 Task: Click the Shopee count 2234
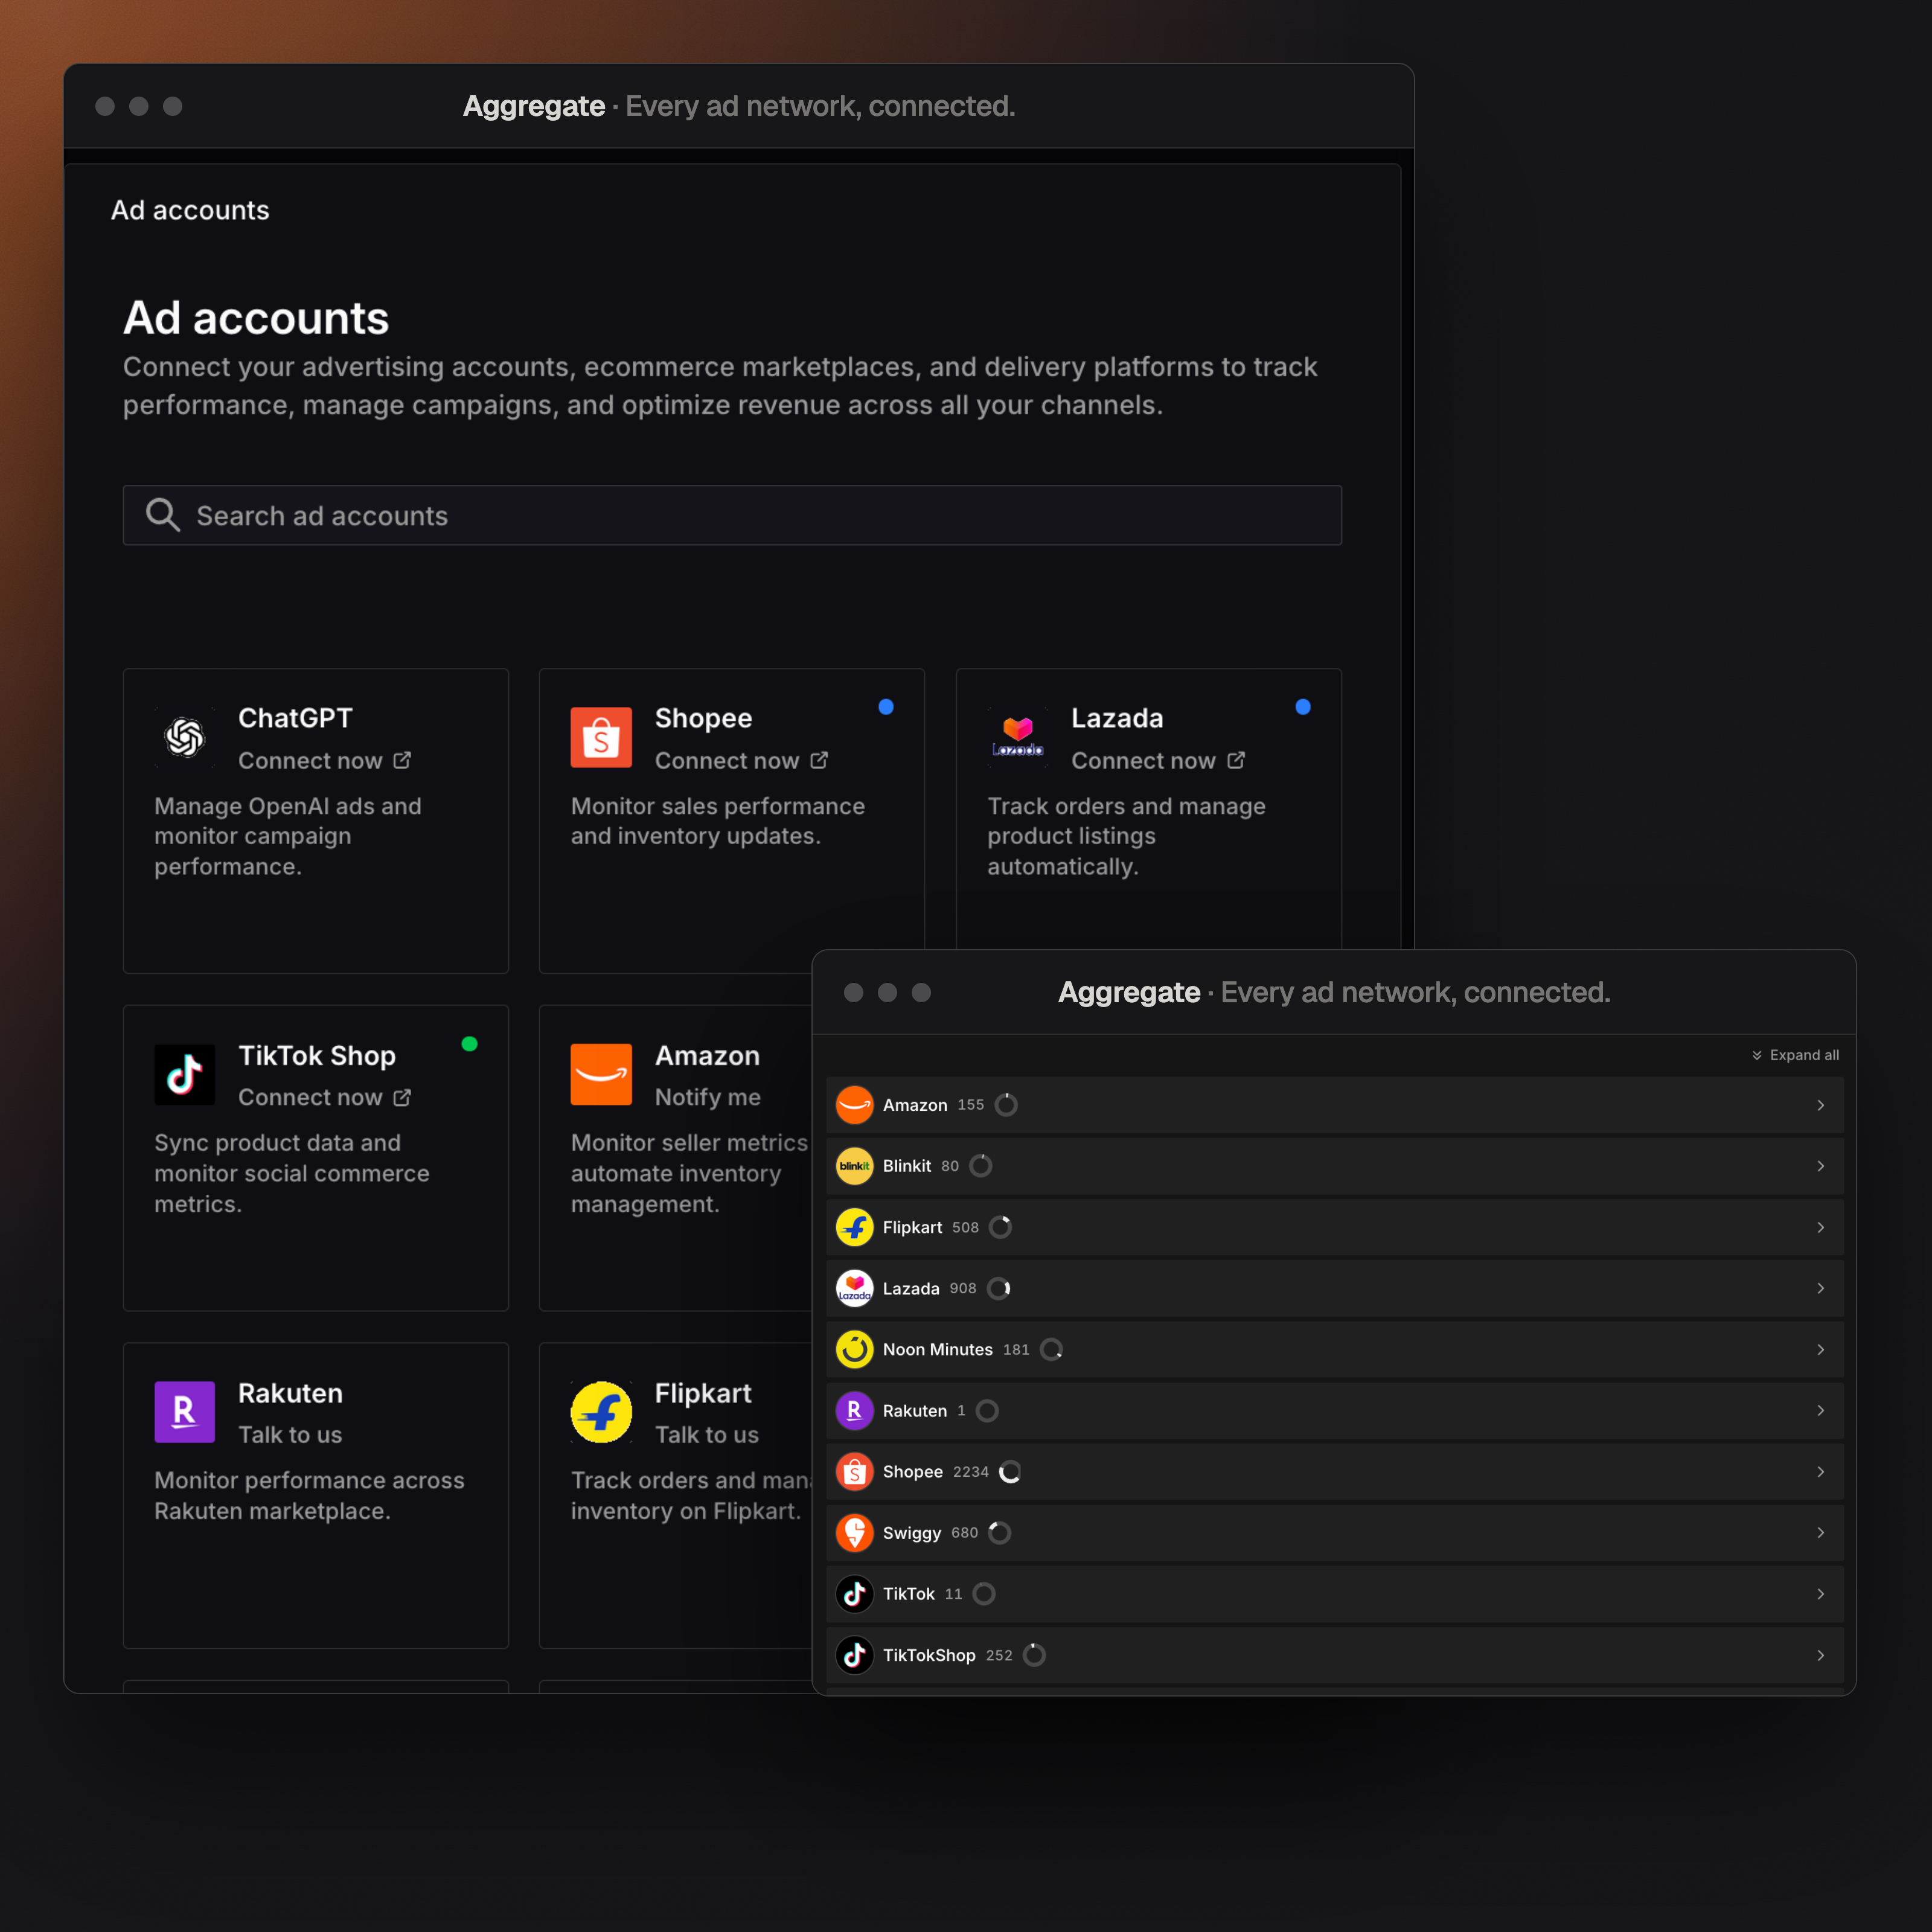pyautogui.click(x=970, y=1471)
